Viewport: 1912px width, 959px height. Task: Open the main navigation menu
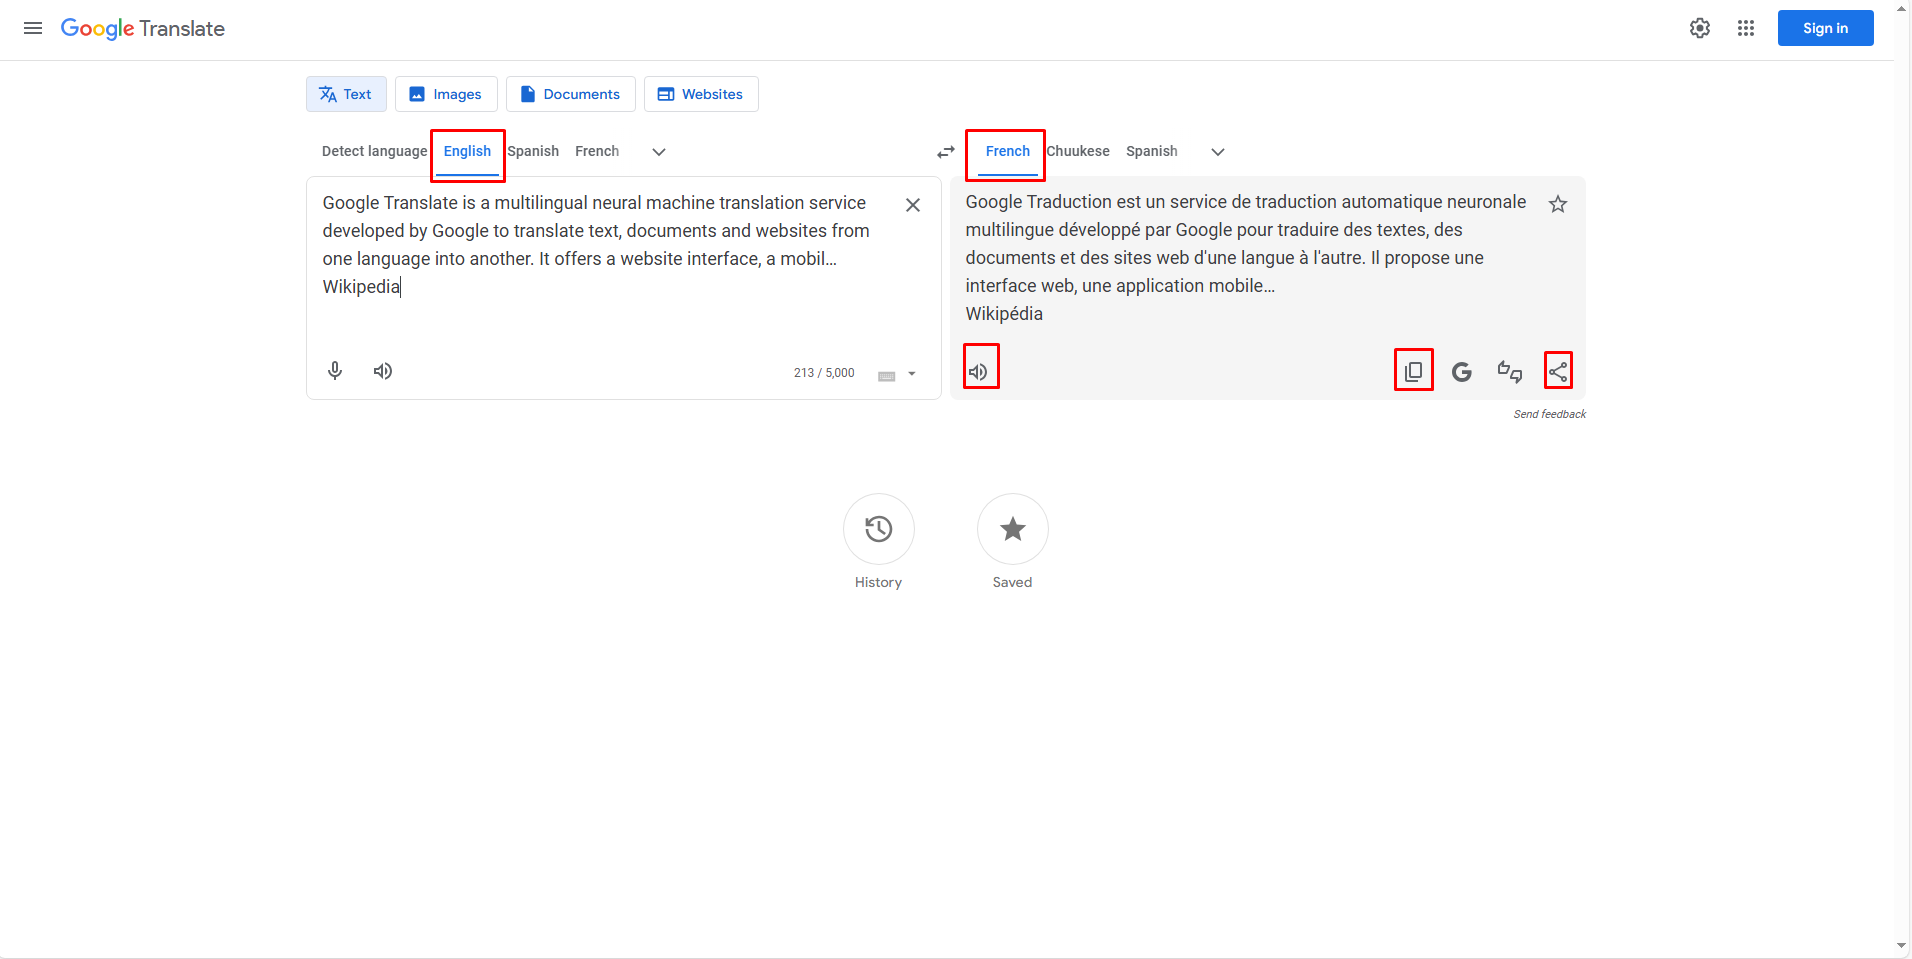[33, 28]
